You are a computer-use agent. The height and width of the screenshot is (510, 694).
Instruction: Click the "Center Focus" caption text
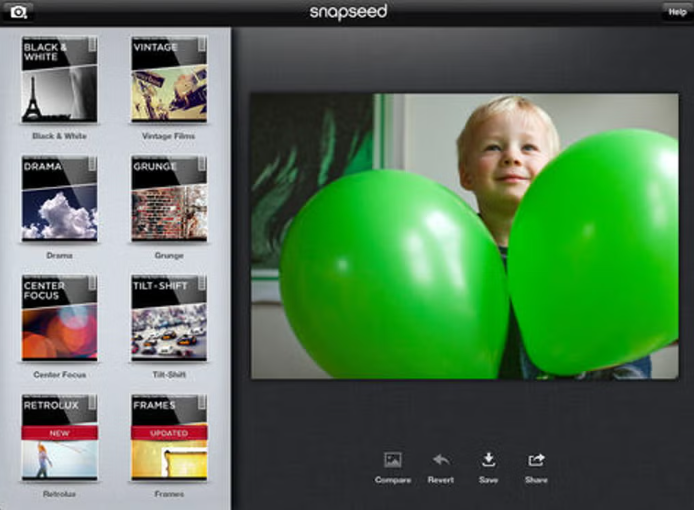(x=60, y=375)
